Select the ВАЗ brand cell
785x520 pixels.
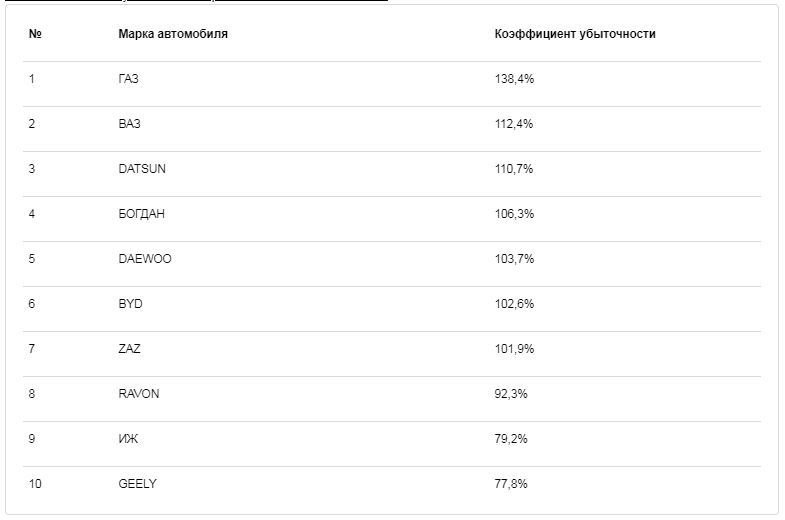tap(130, 124)
